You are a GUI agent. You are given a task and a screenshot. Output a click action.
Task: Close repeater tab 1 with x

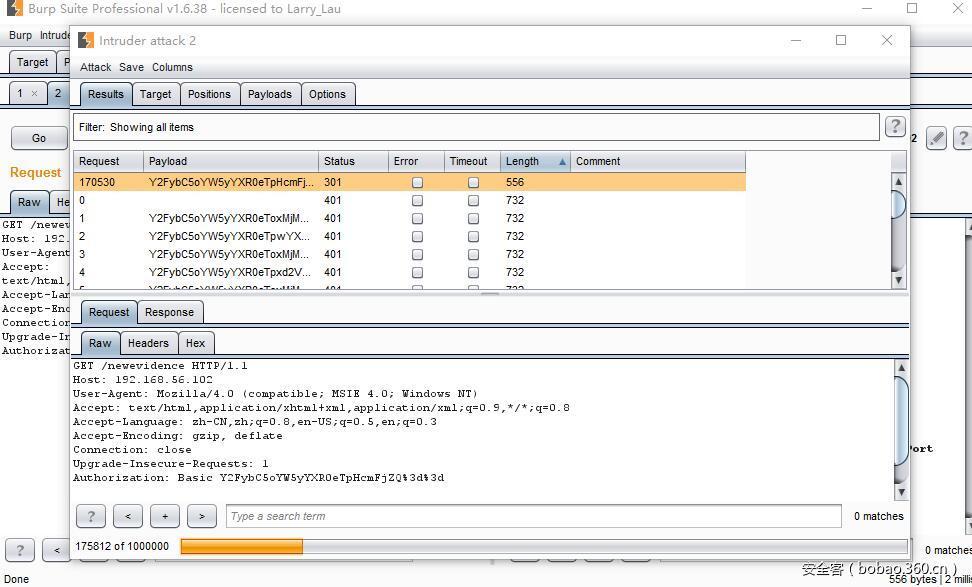click(x=34, y=93)
